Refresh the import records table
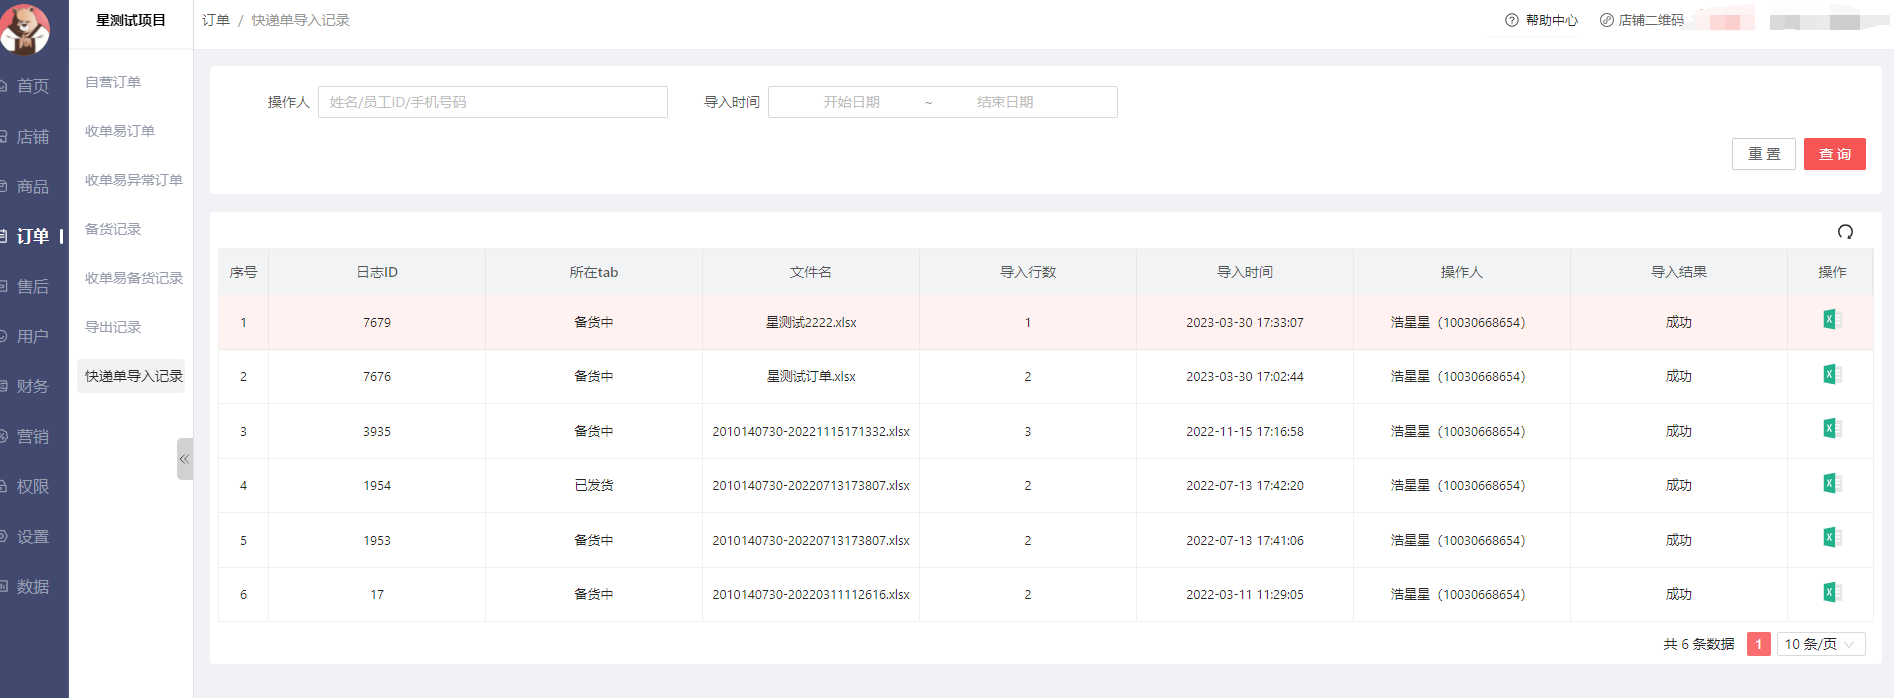Image resolution: width=1894 pixels, height=698 pixels. point(1845,232)
